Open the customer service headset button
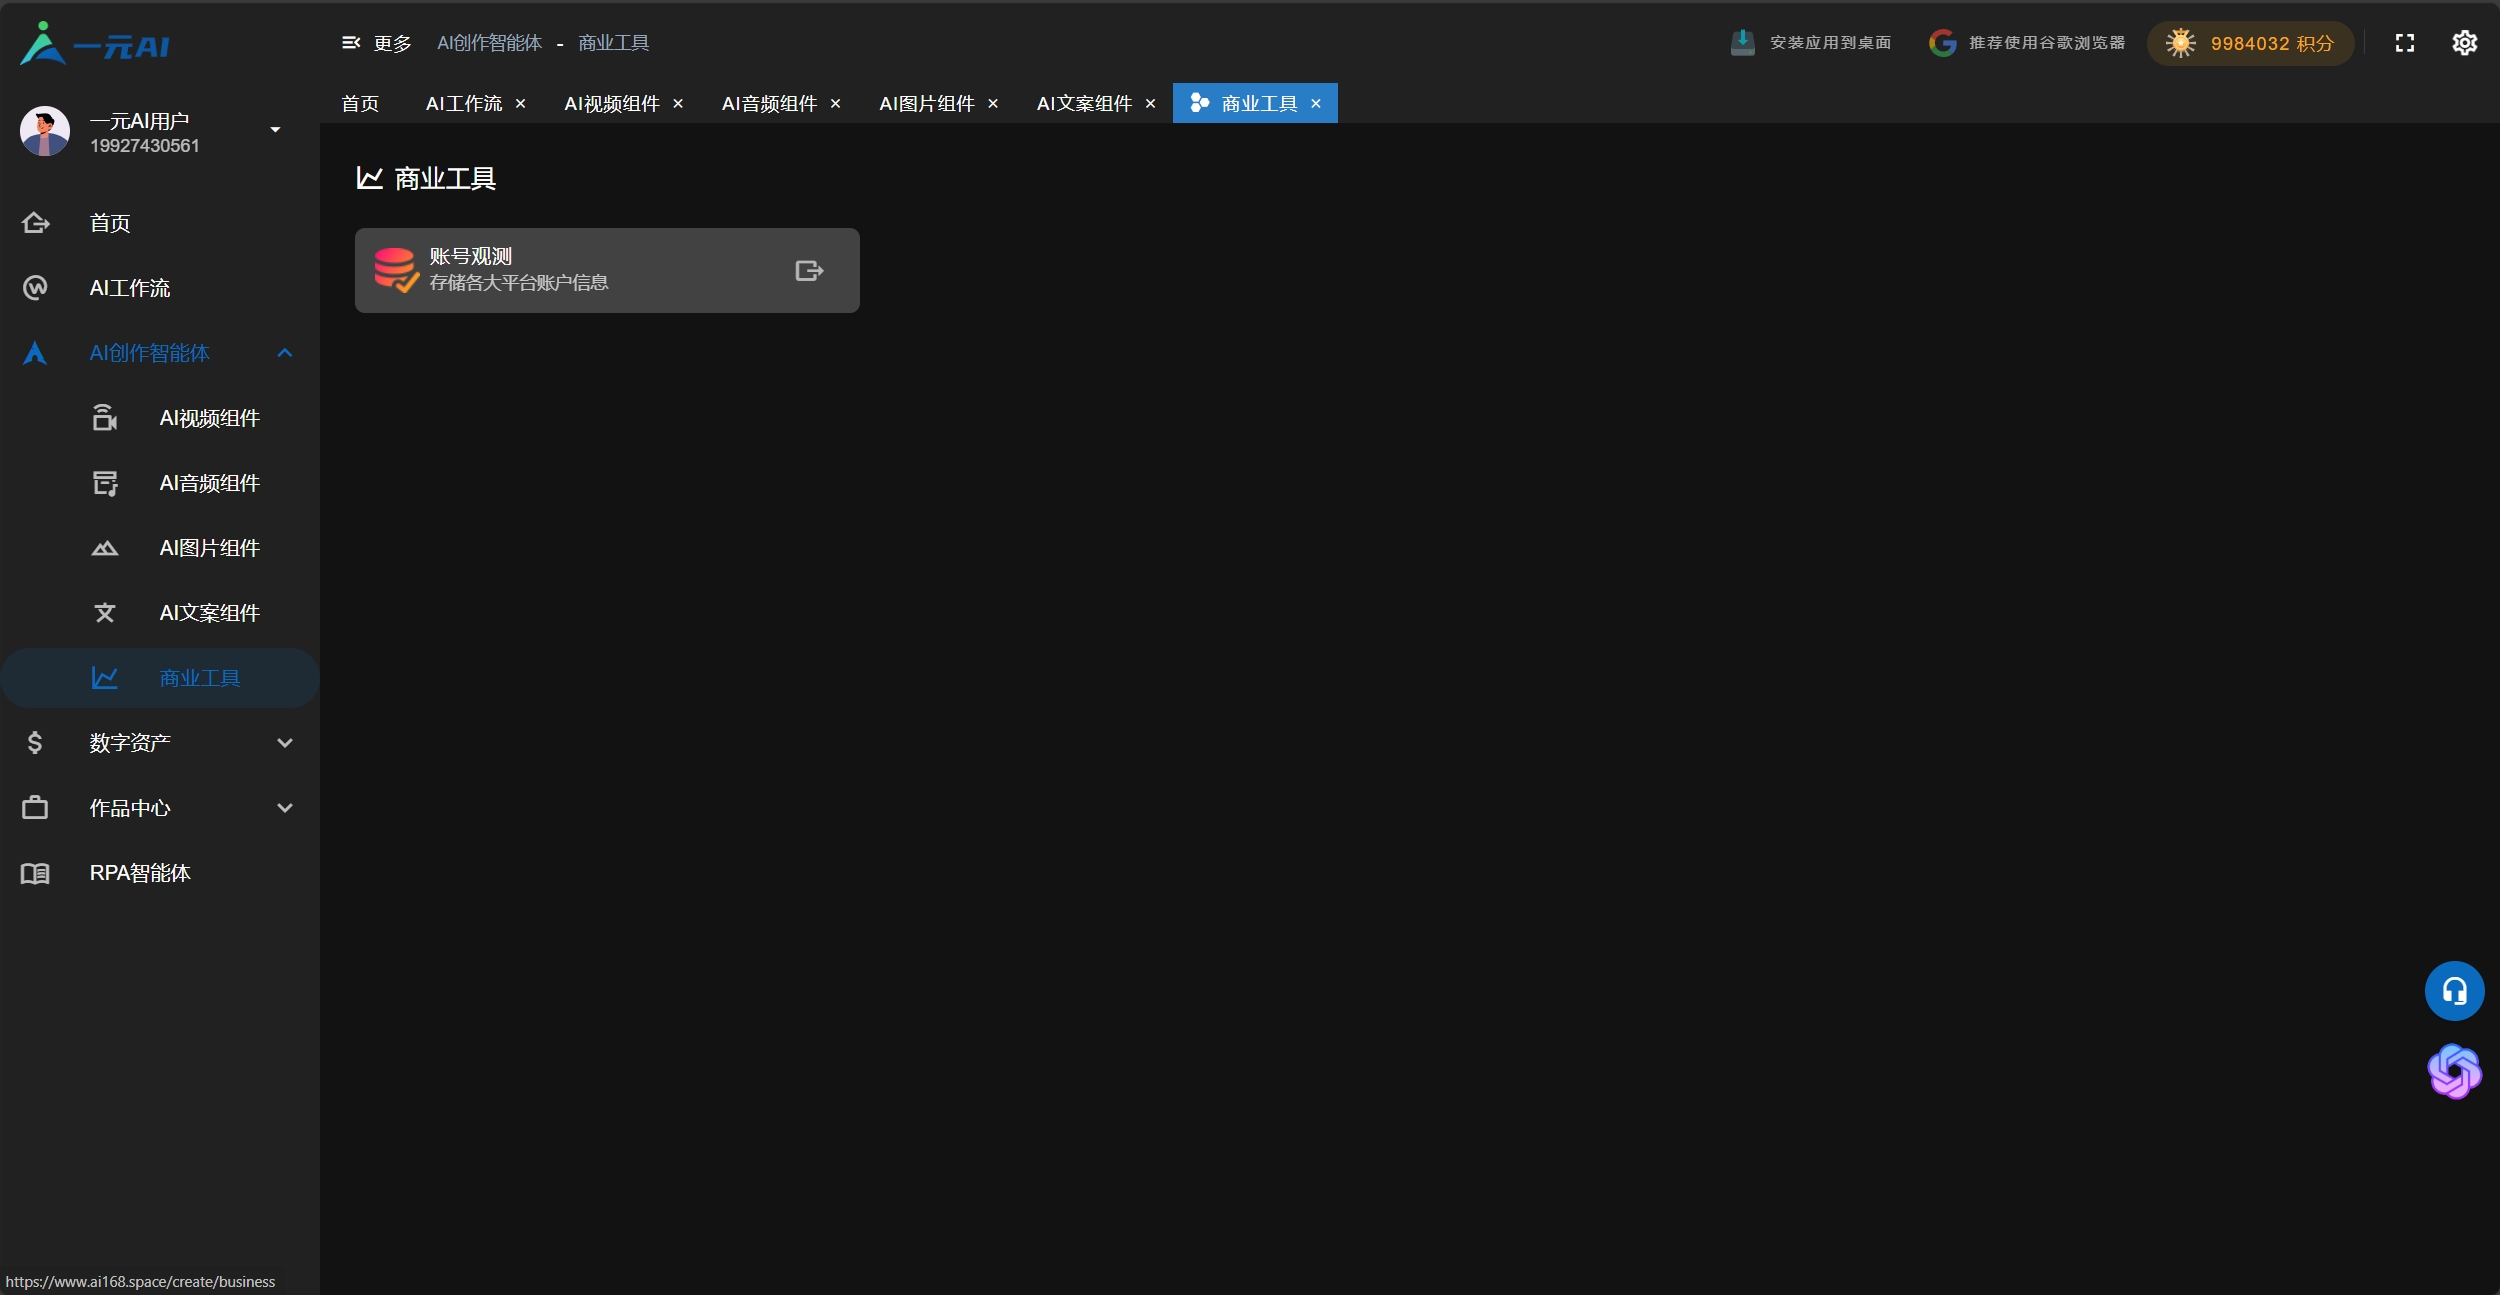The width and height of the screenshot is (2500, 1295). pos(2453,991)
